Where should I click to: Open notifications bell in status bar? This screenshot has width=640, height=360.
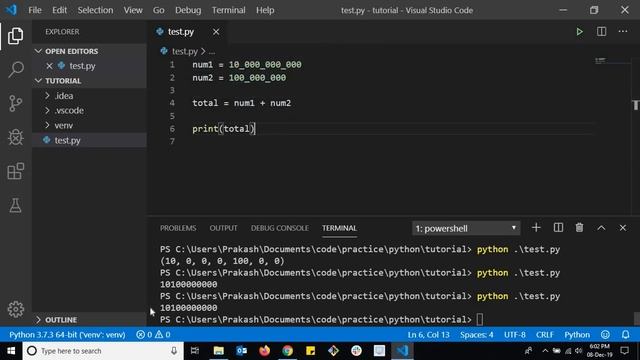(625, 335)
